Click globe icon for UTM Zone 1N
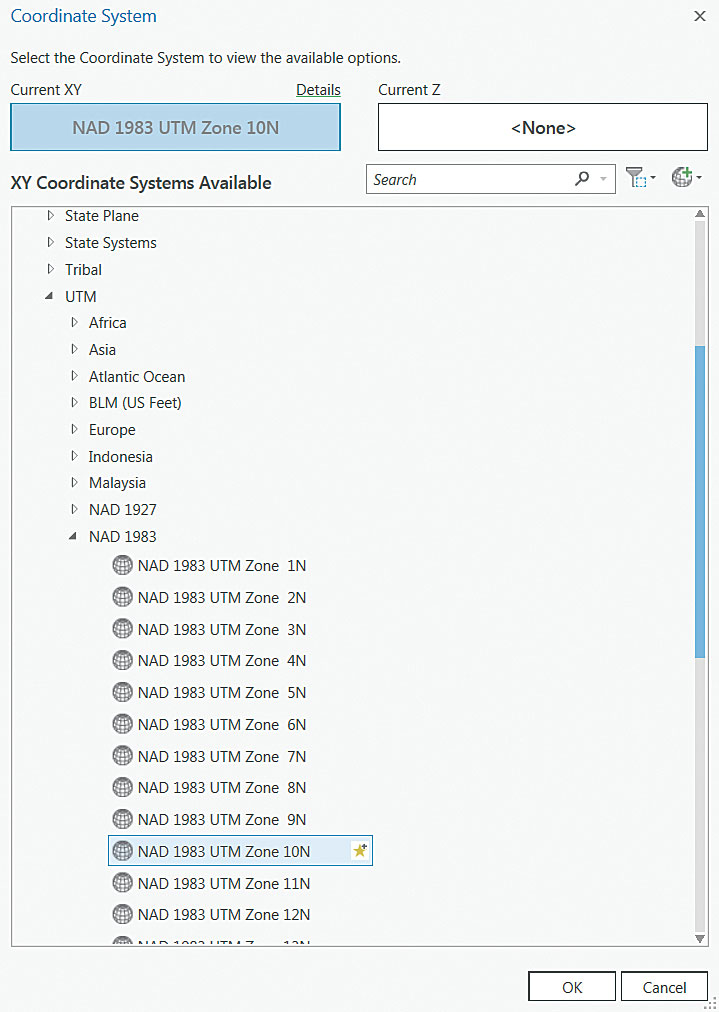The width and height of the screenshot is (719, 1012). coord(122,565)
